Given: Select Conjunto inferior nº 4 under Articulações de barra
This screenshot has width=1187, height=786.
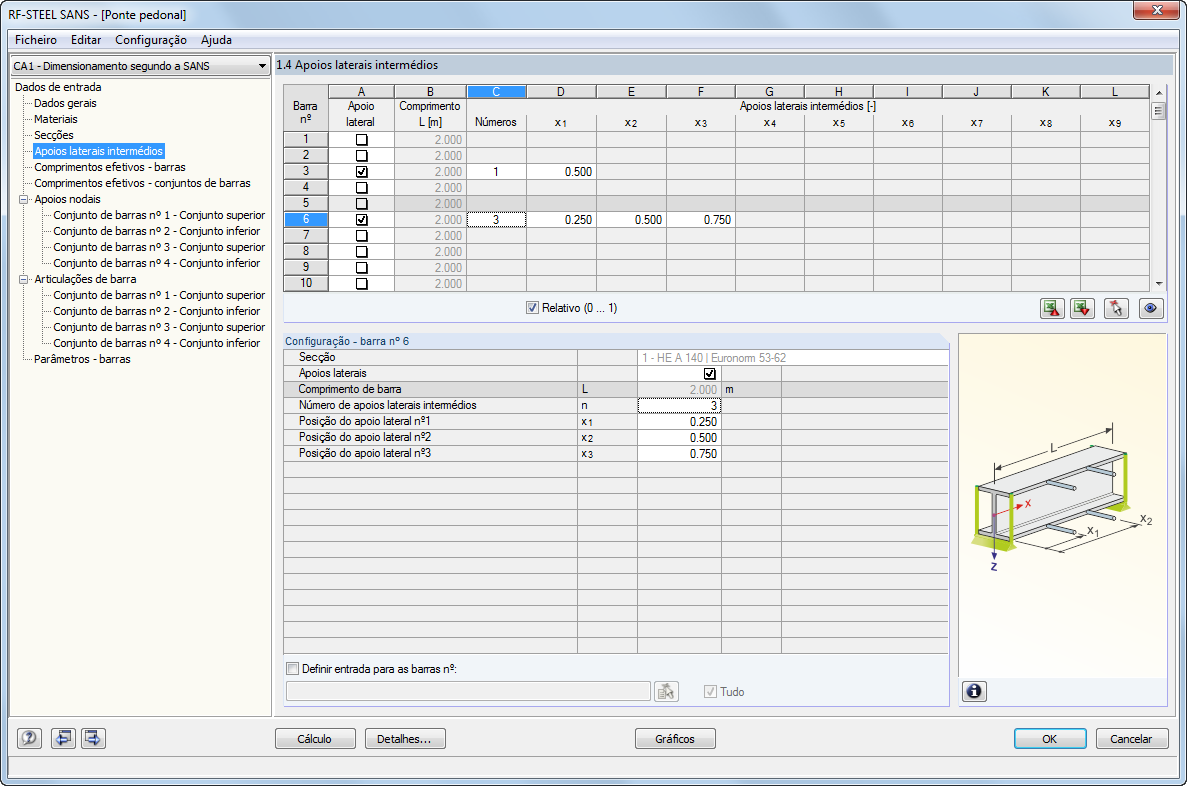Looking at the screenshot, I should [156, 343].
